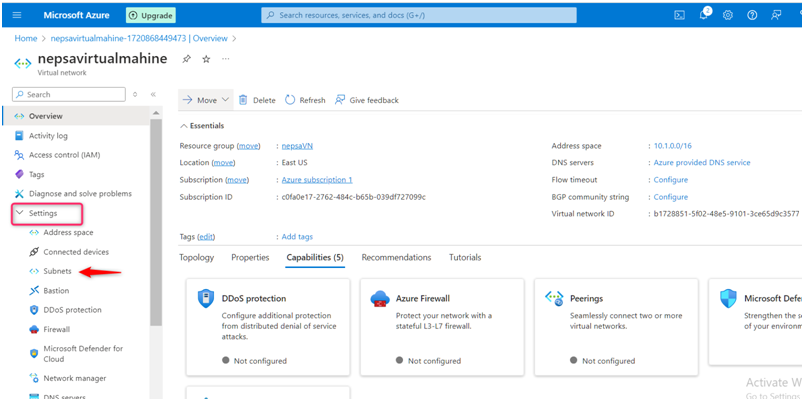Image resolution: width=804 pixels, height=401 pixels.
Task: Click move link beside Subscription
Action: point(237,180)
